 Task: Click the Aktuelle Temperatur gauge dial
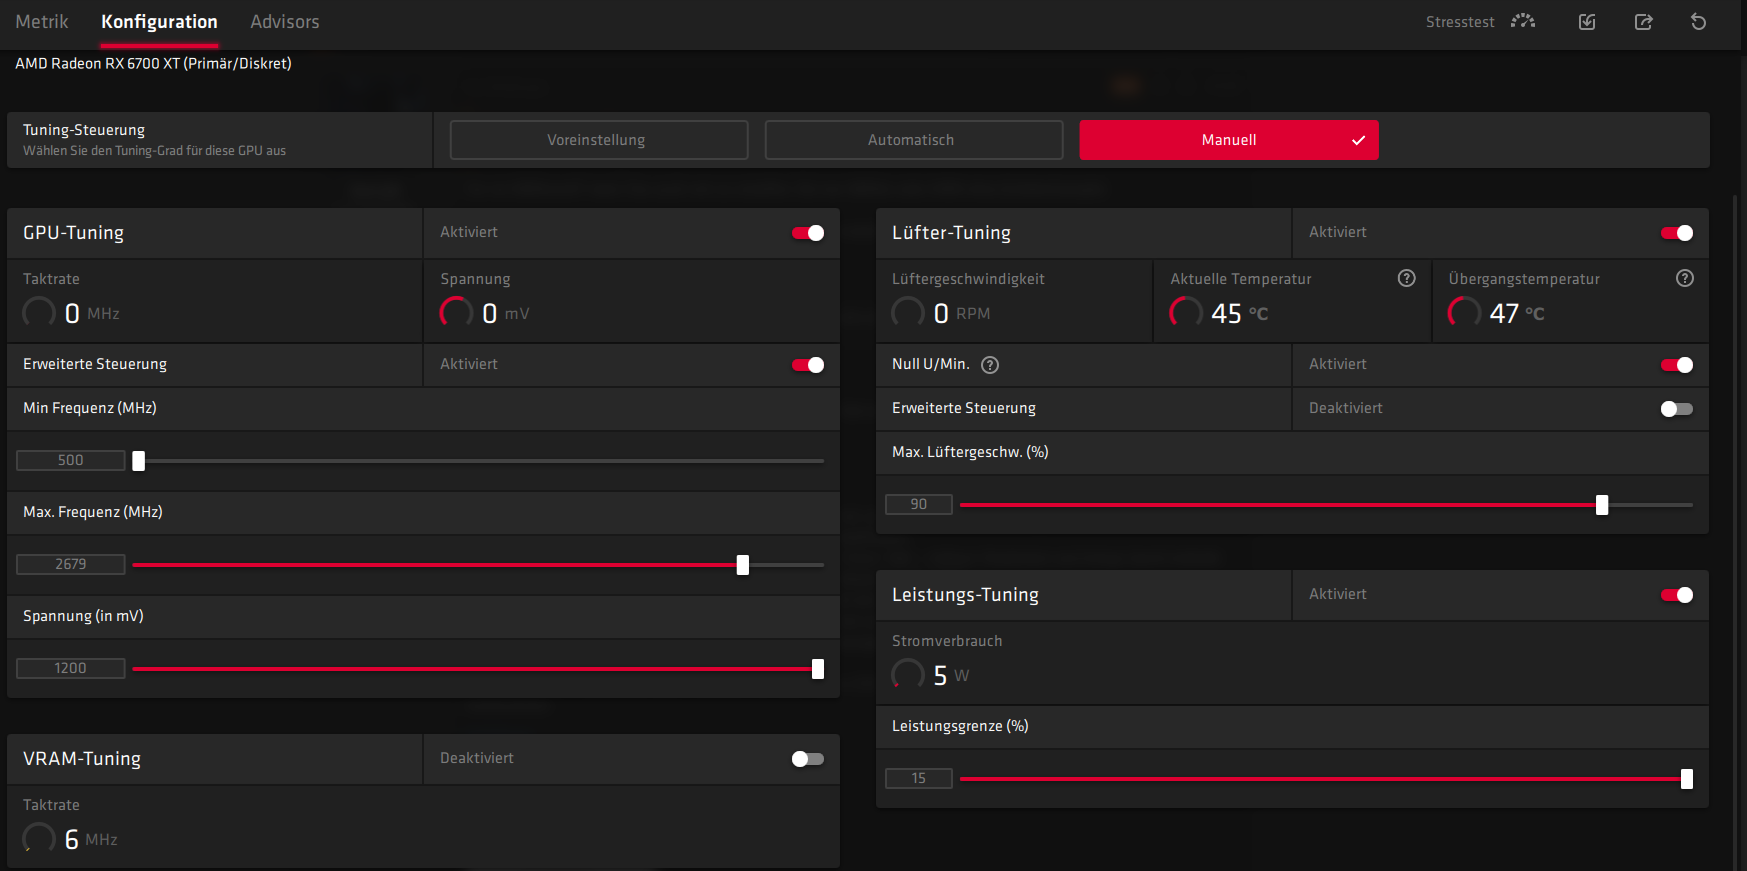pyautogui.click(x=1186, y=313)
